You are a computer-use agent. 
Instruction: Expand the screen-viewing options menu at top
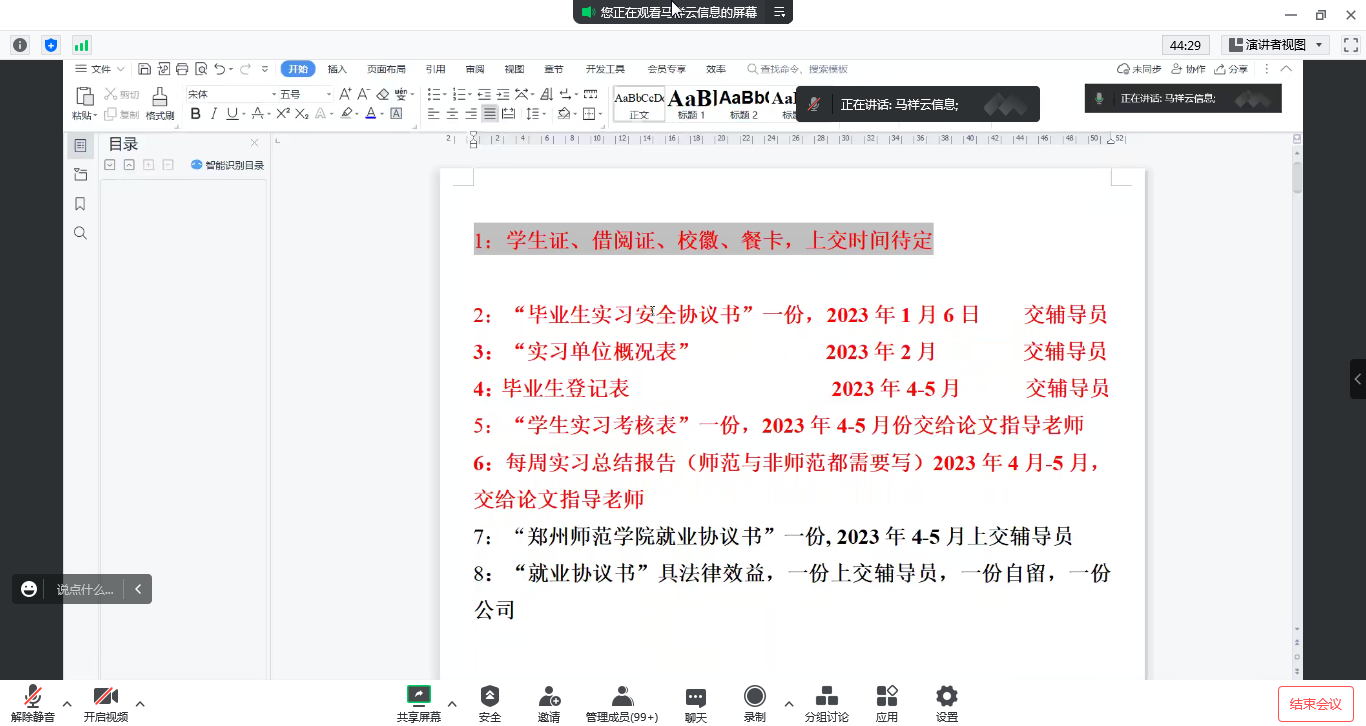(x=779, y=12)
